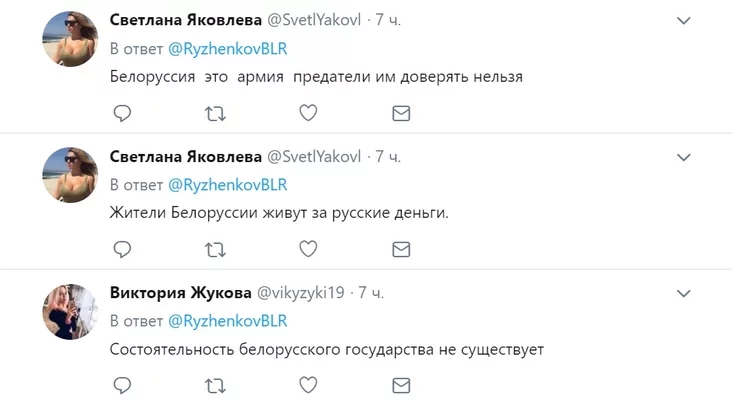Retweet the first Светлана Яковлева tweet
The image size is (732, 403).
coord(215,114)
